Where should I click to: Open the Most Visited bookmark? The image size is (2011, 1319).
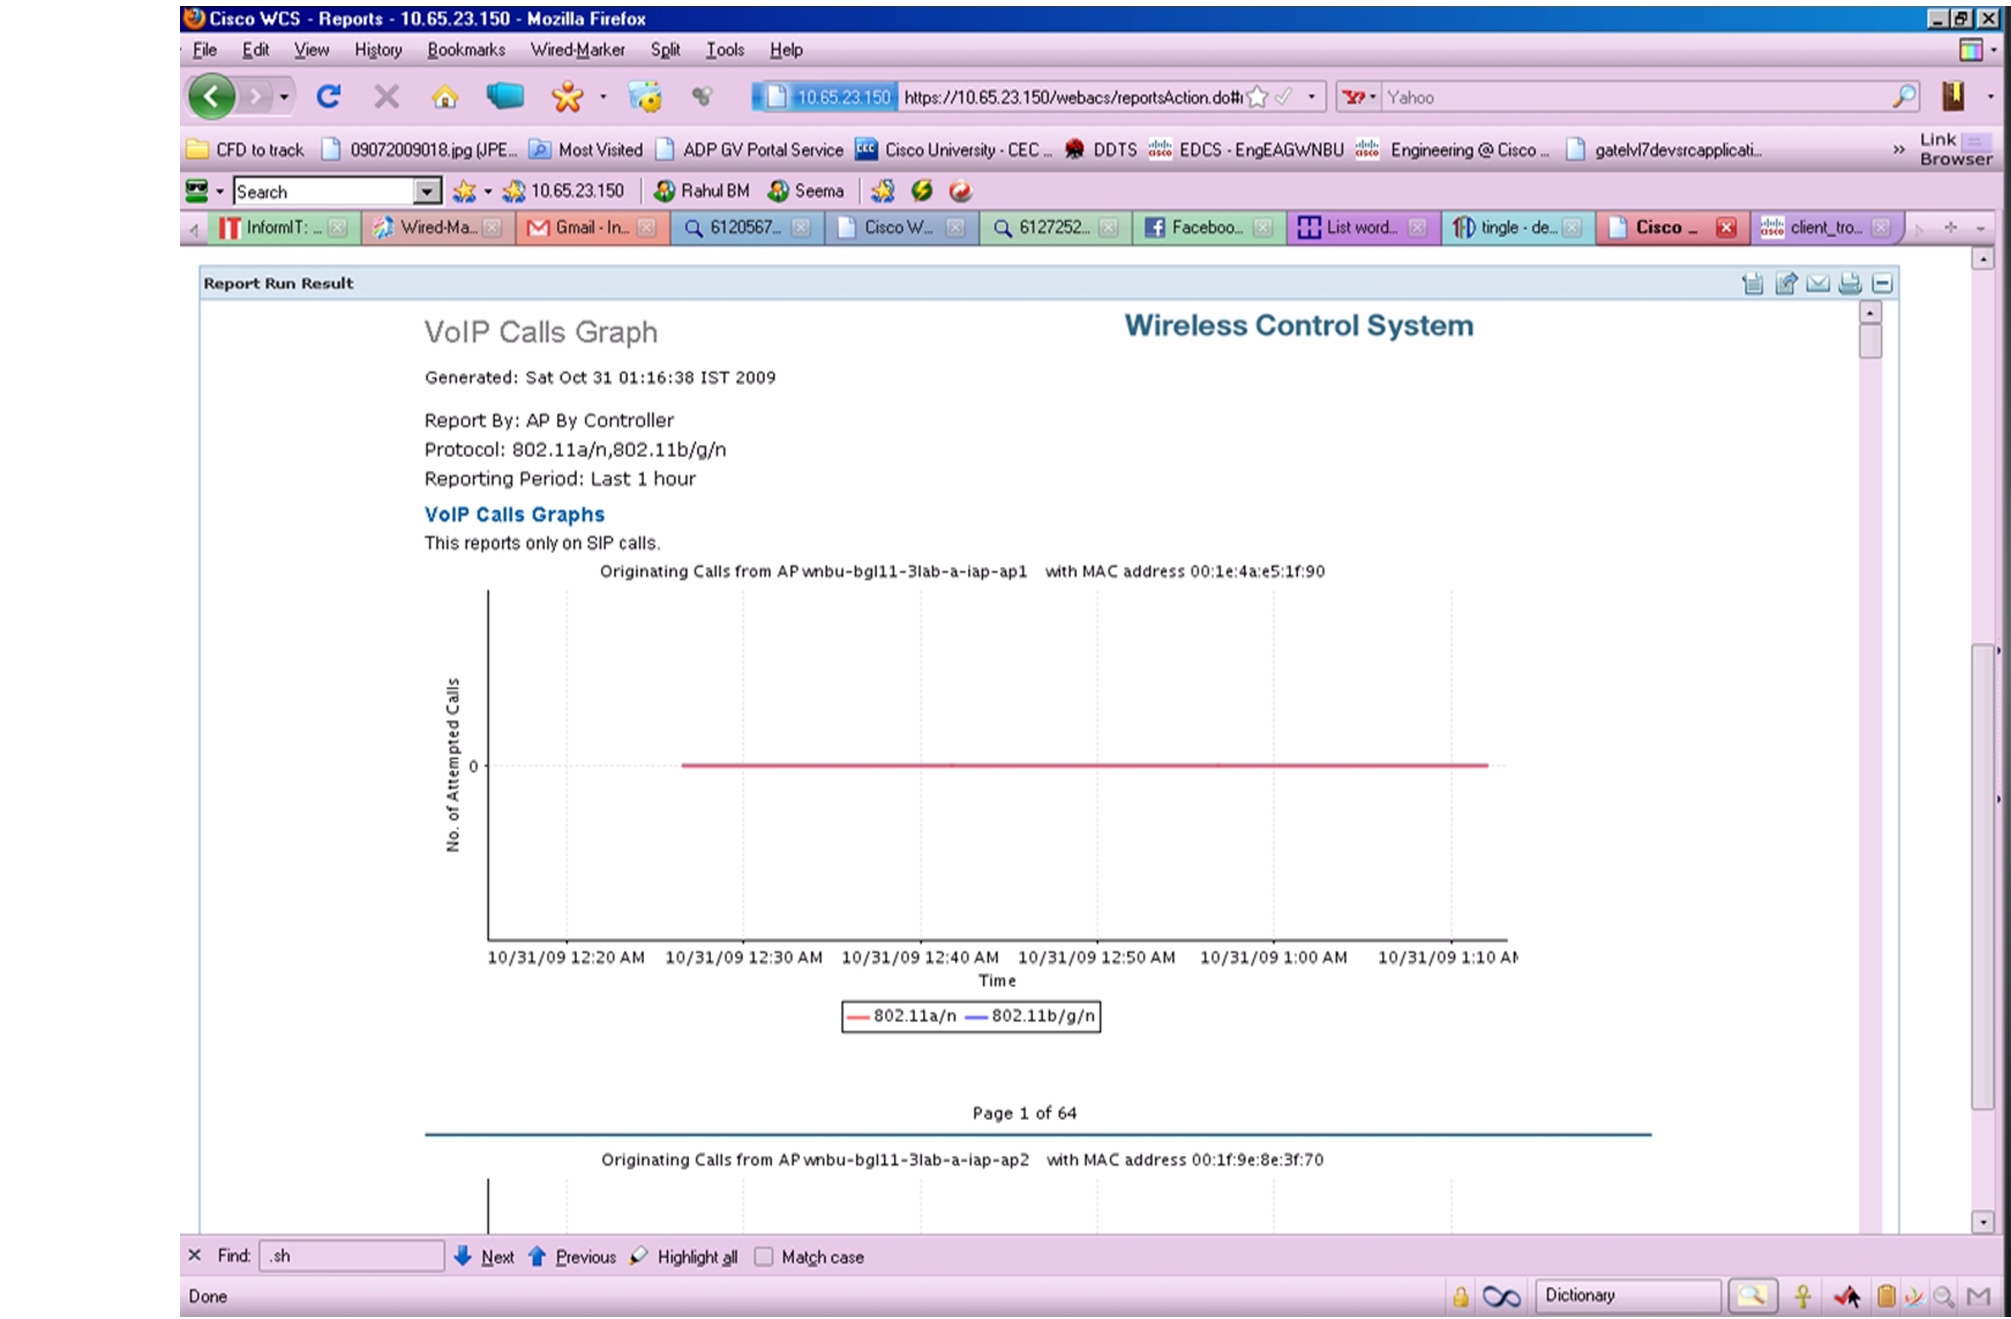[585, 149]
